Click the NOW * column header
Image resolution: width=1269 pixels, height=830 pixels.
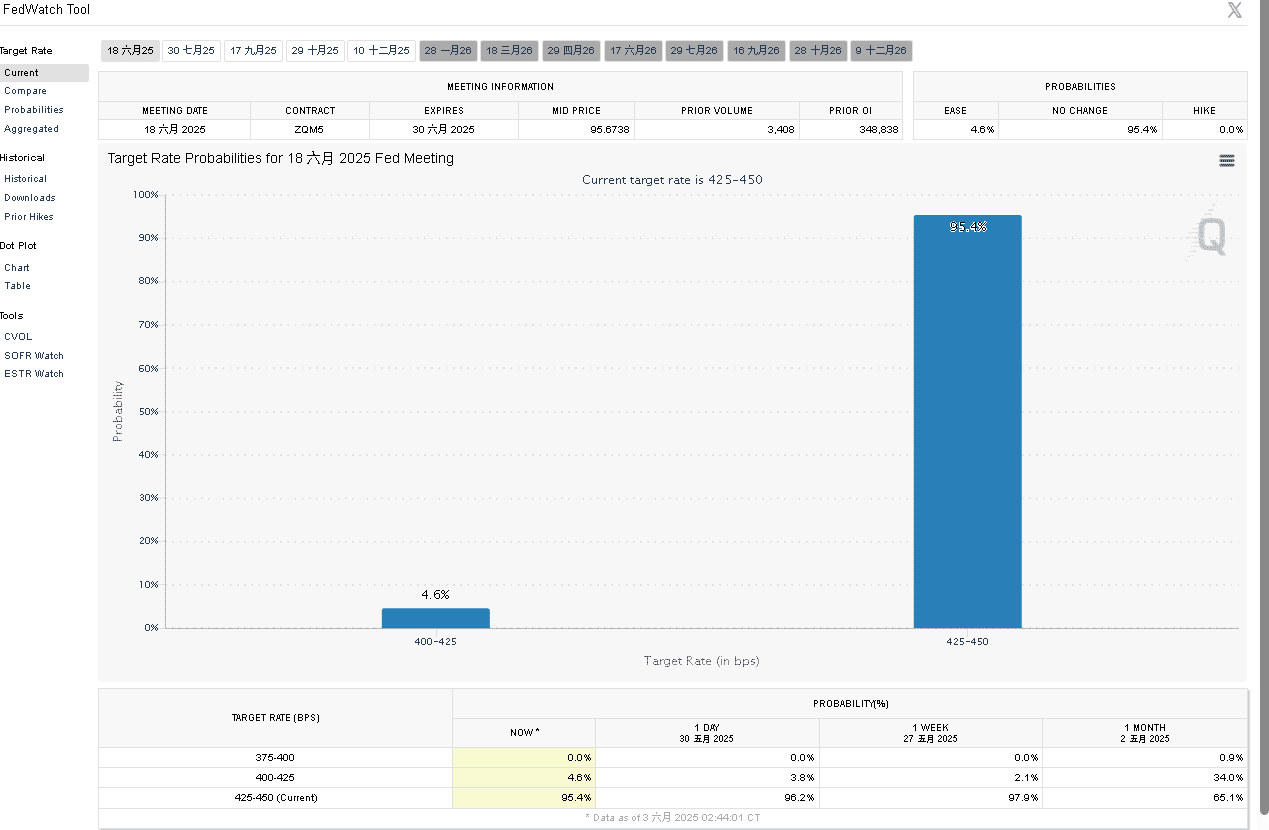point(524,733)
